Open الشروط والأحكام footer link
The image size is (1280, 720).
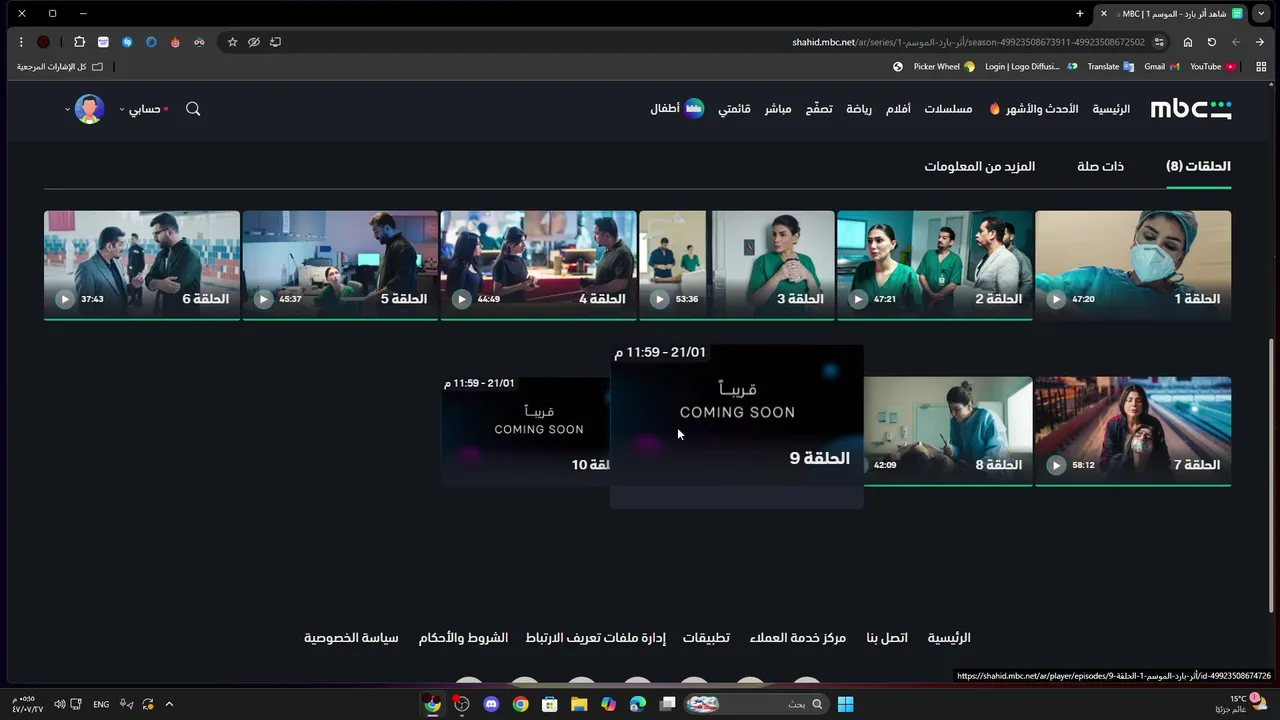463,638
